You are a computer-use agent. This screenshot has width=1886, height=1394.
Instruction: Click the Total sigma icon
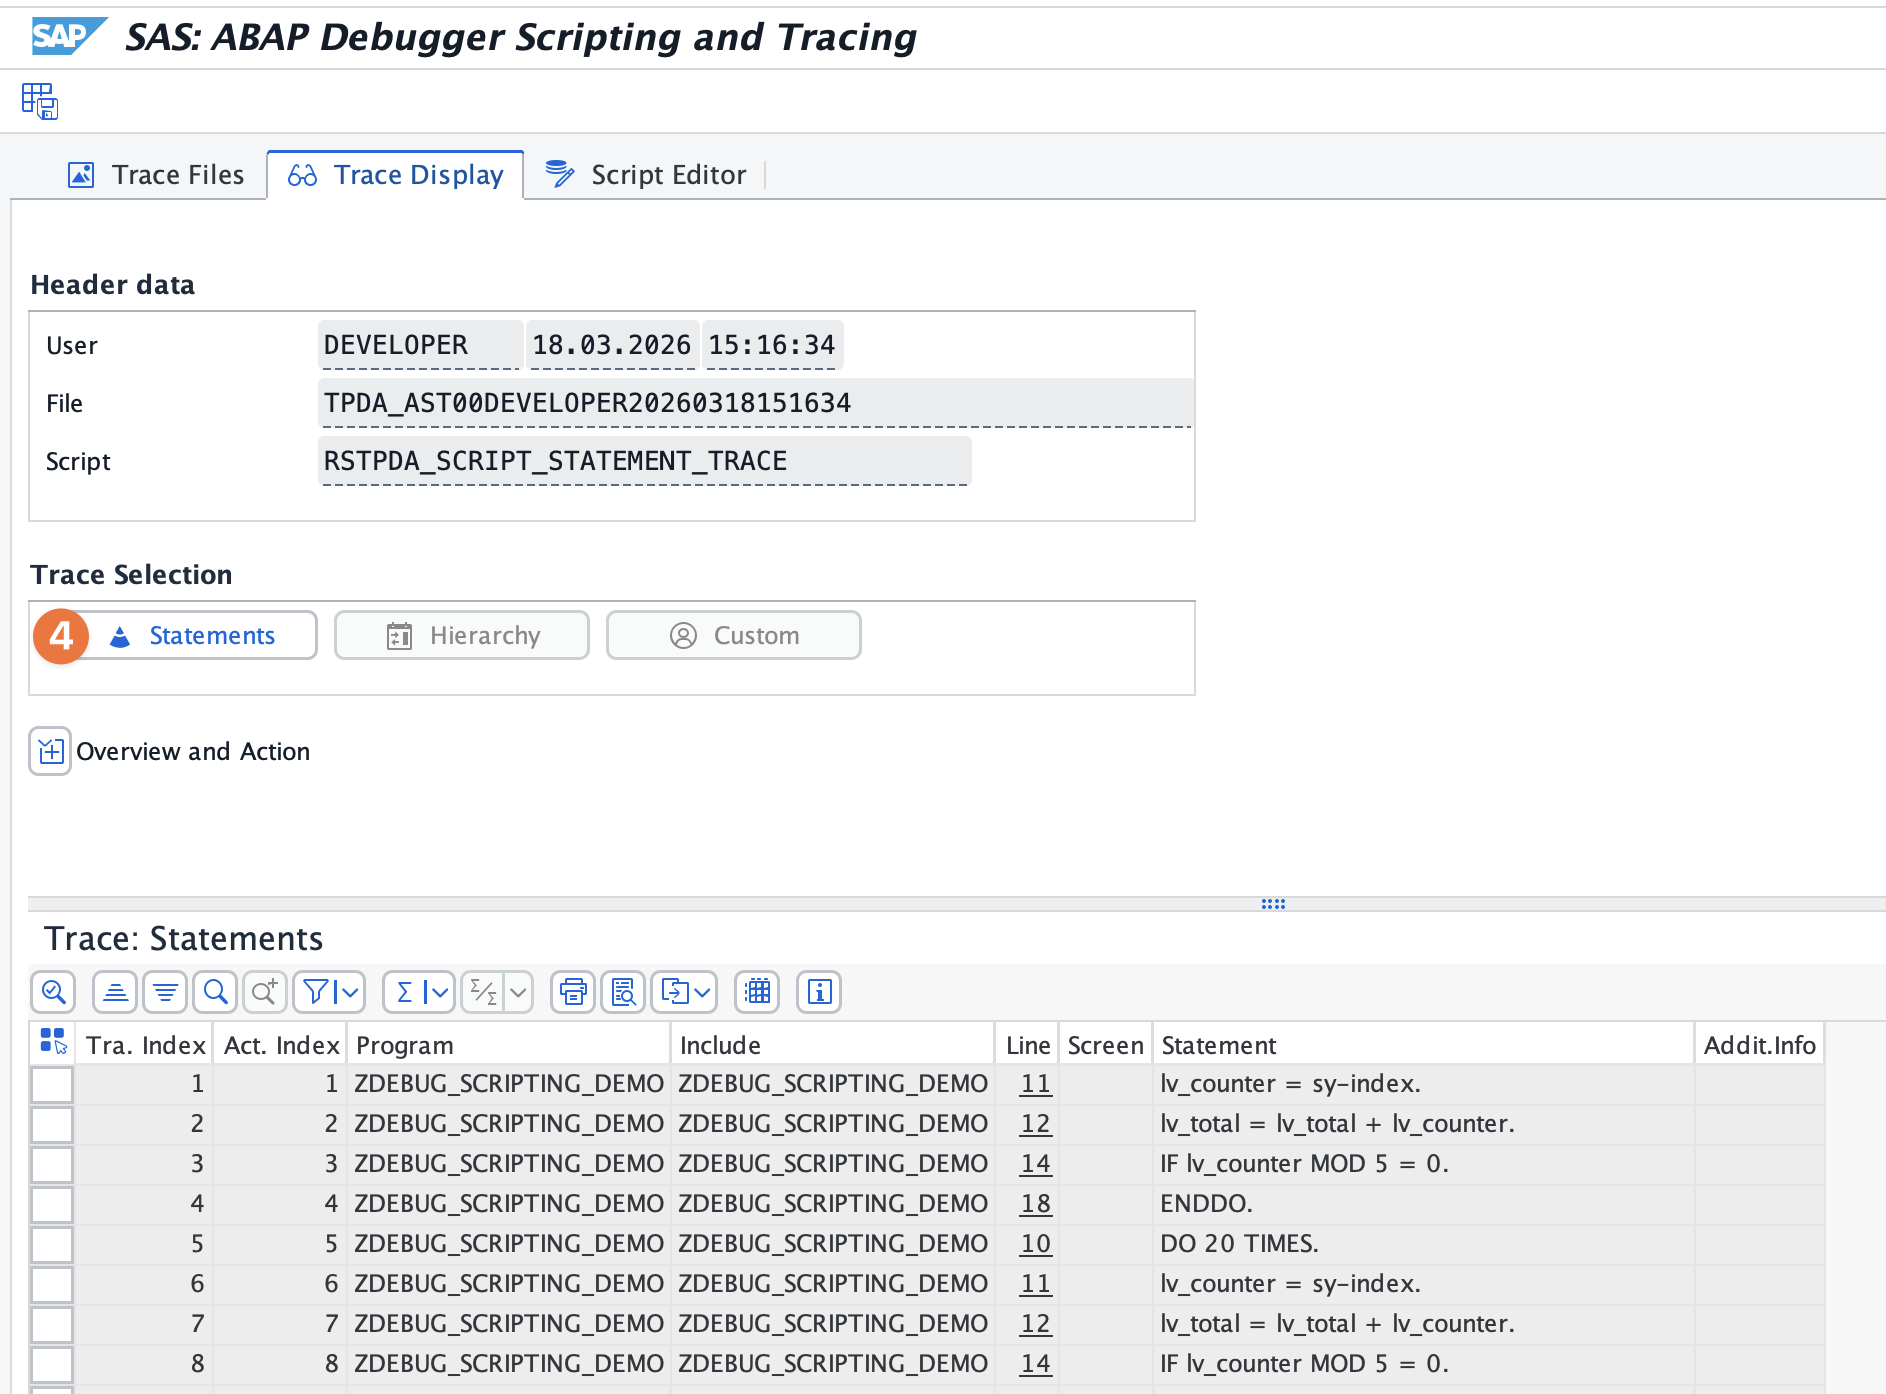405,992
